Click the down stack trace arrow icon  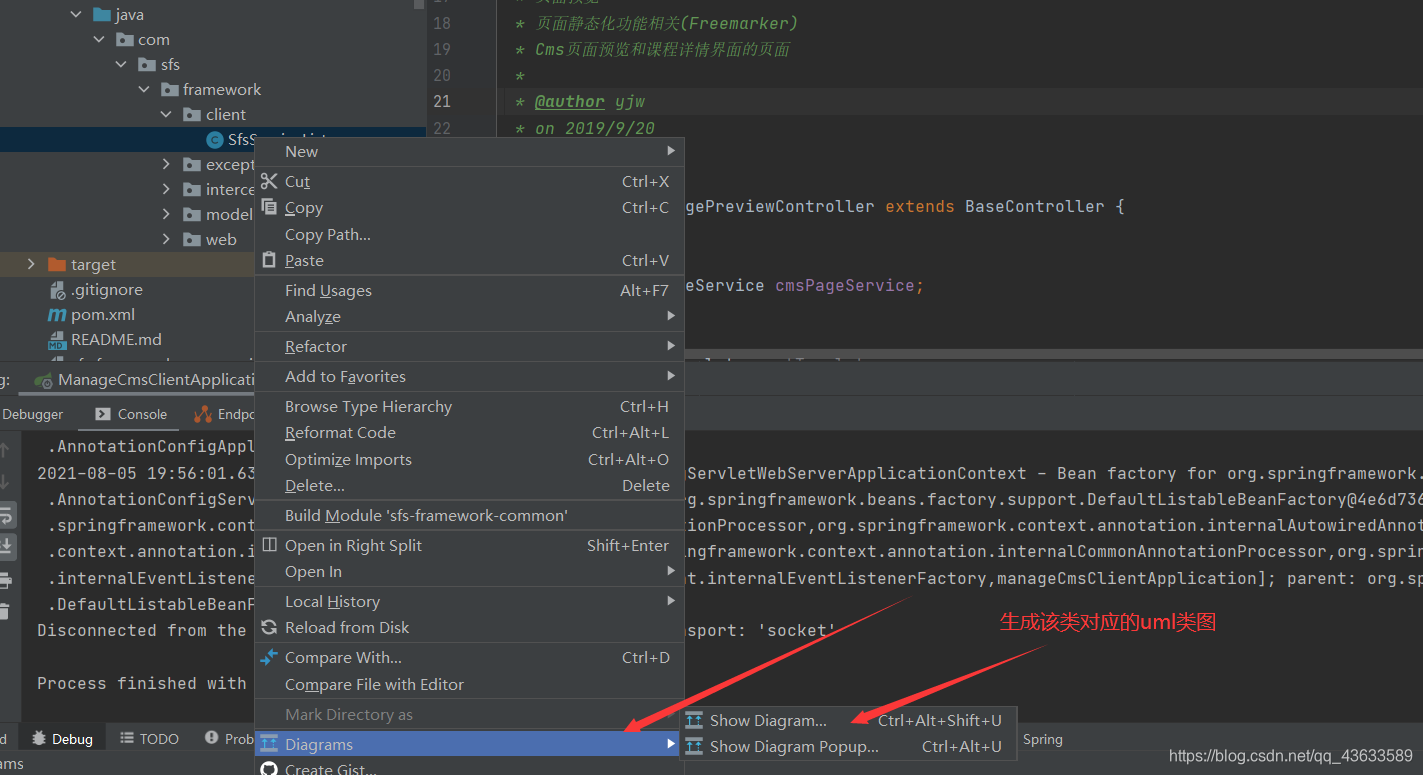[5, 482]
